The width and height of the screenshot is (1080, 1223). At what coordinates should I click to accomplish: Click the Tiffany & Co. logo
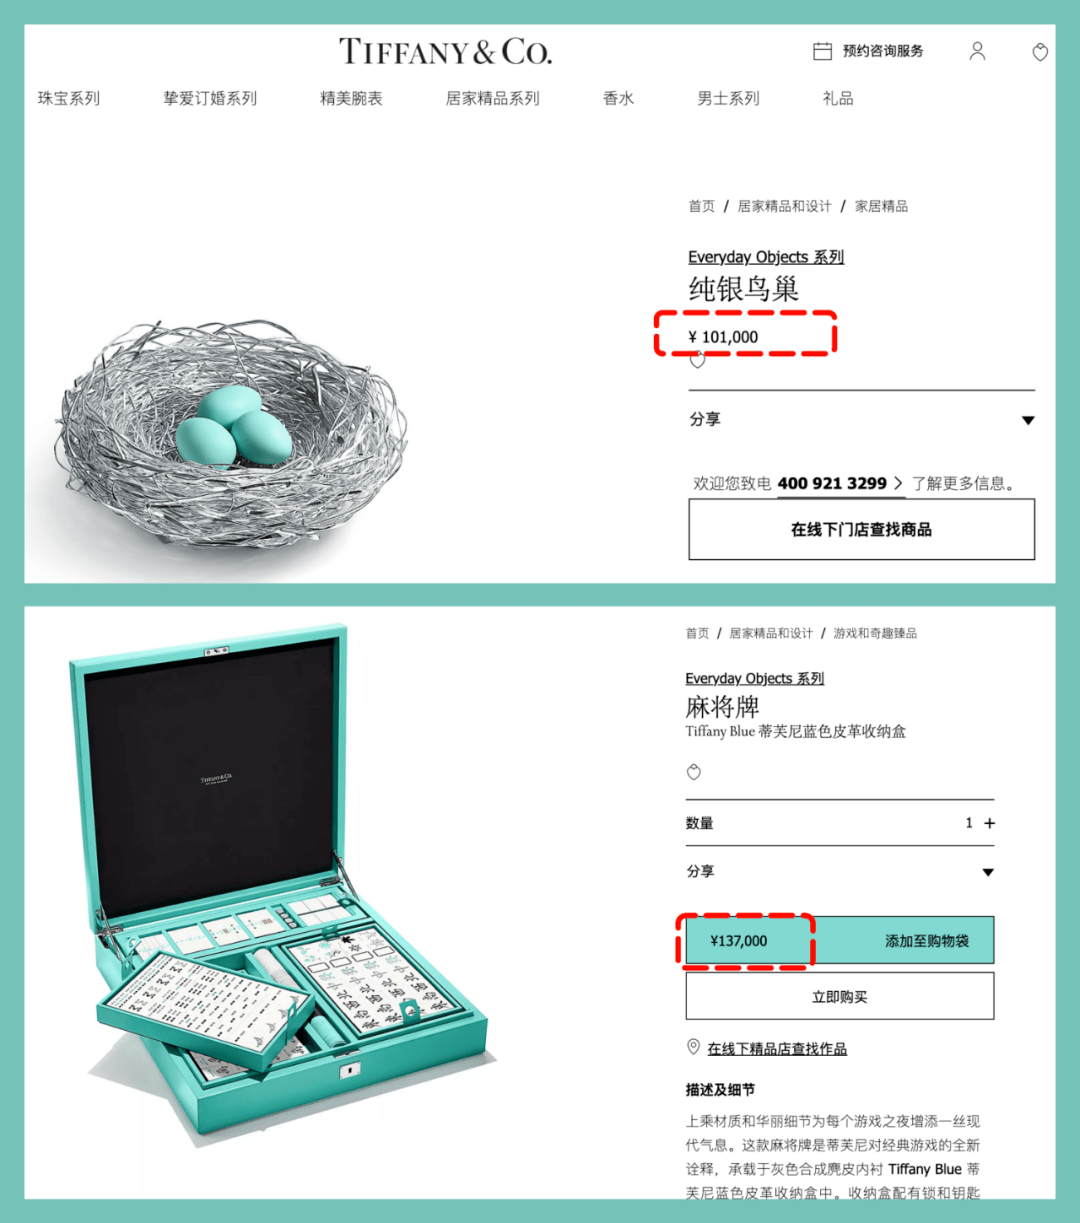(445, 51)
